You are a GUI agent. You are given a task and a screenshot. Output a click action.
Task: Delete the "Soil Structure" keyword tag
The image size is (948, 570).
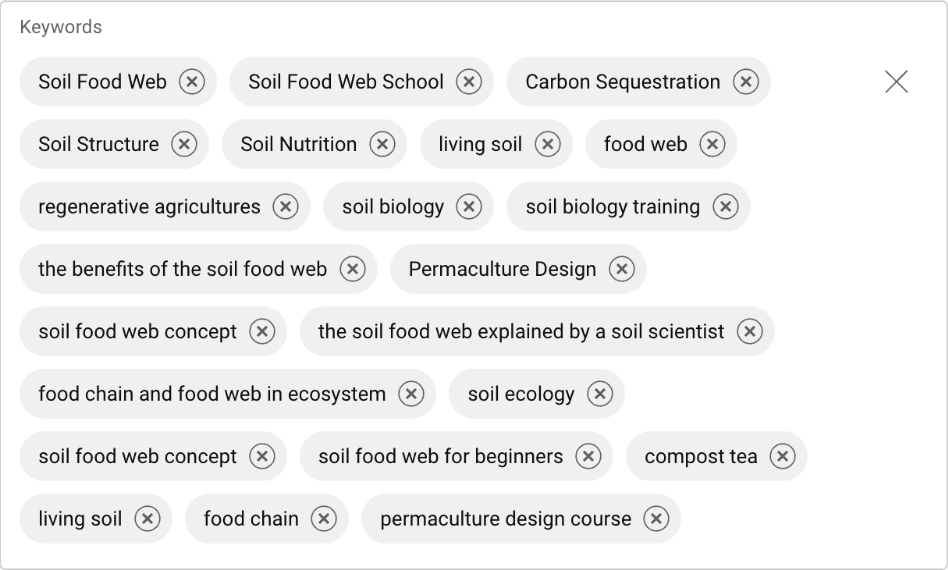(x=184, y=144)
